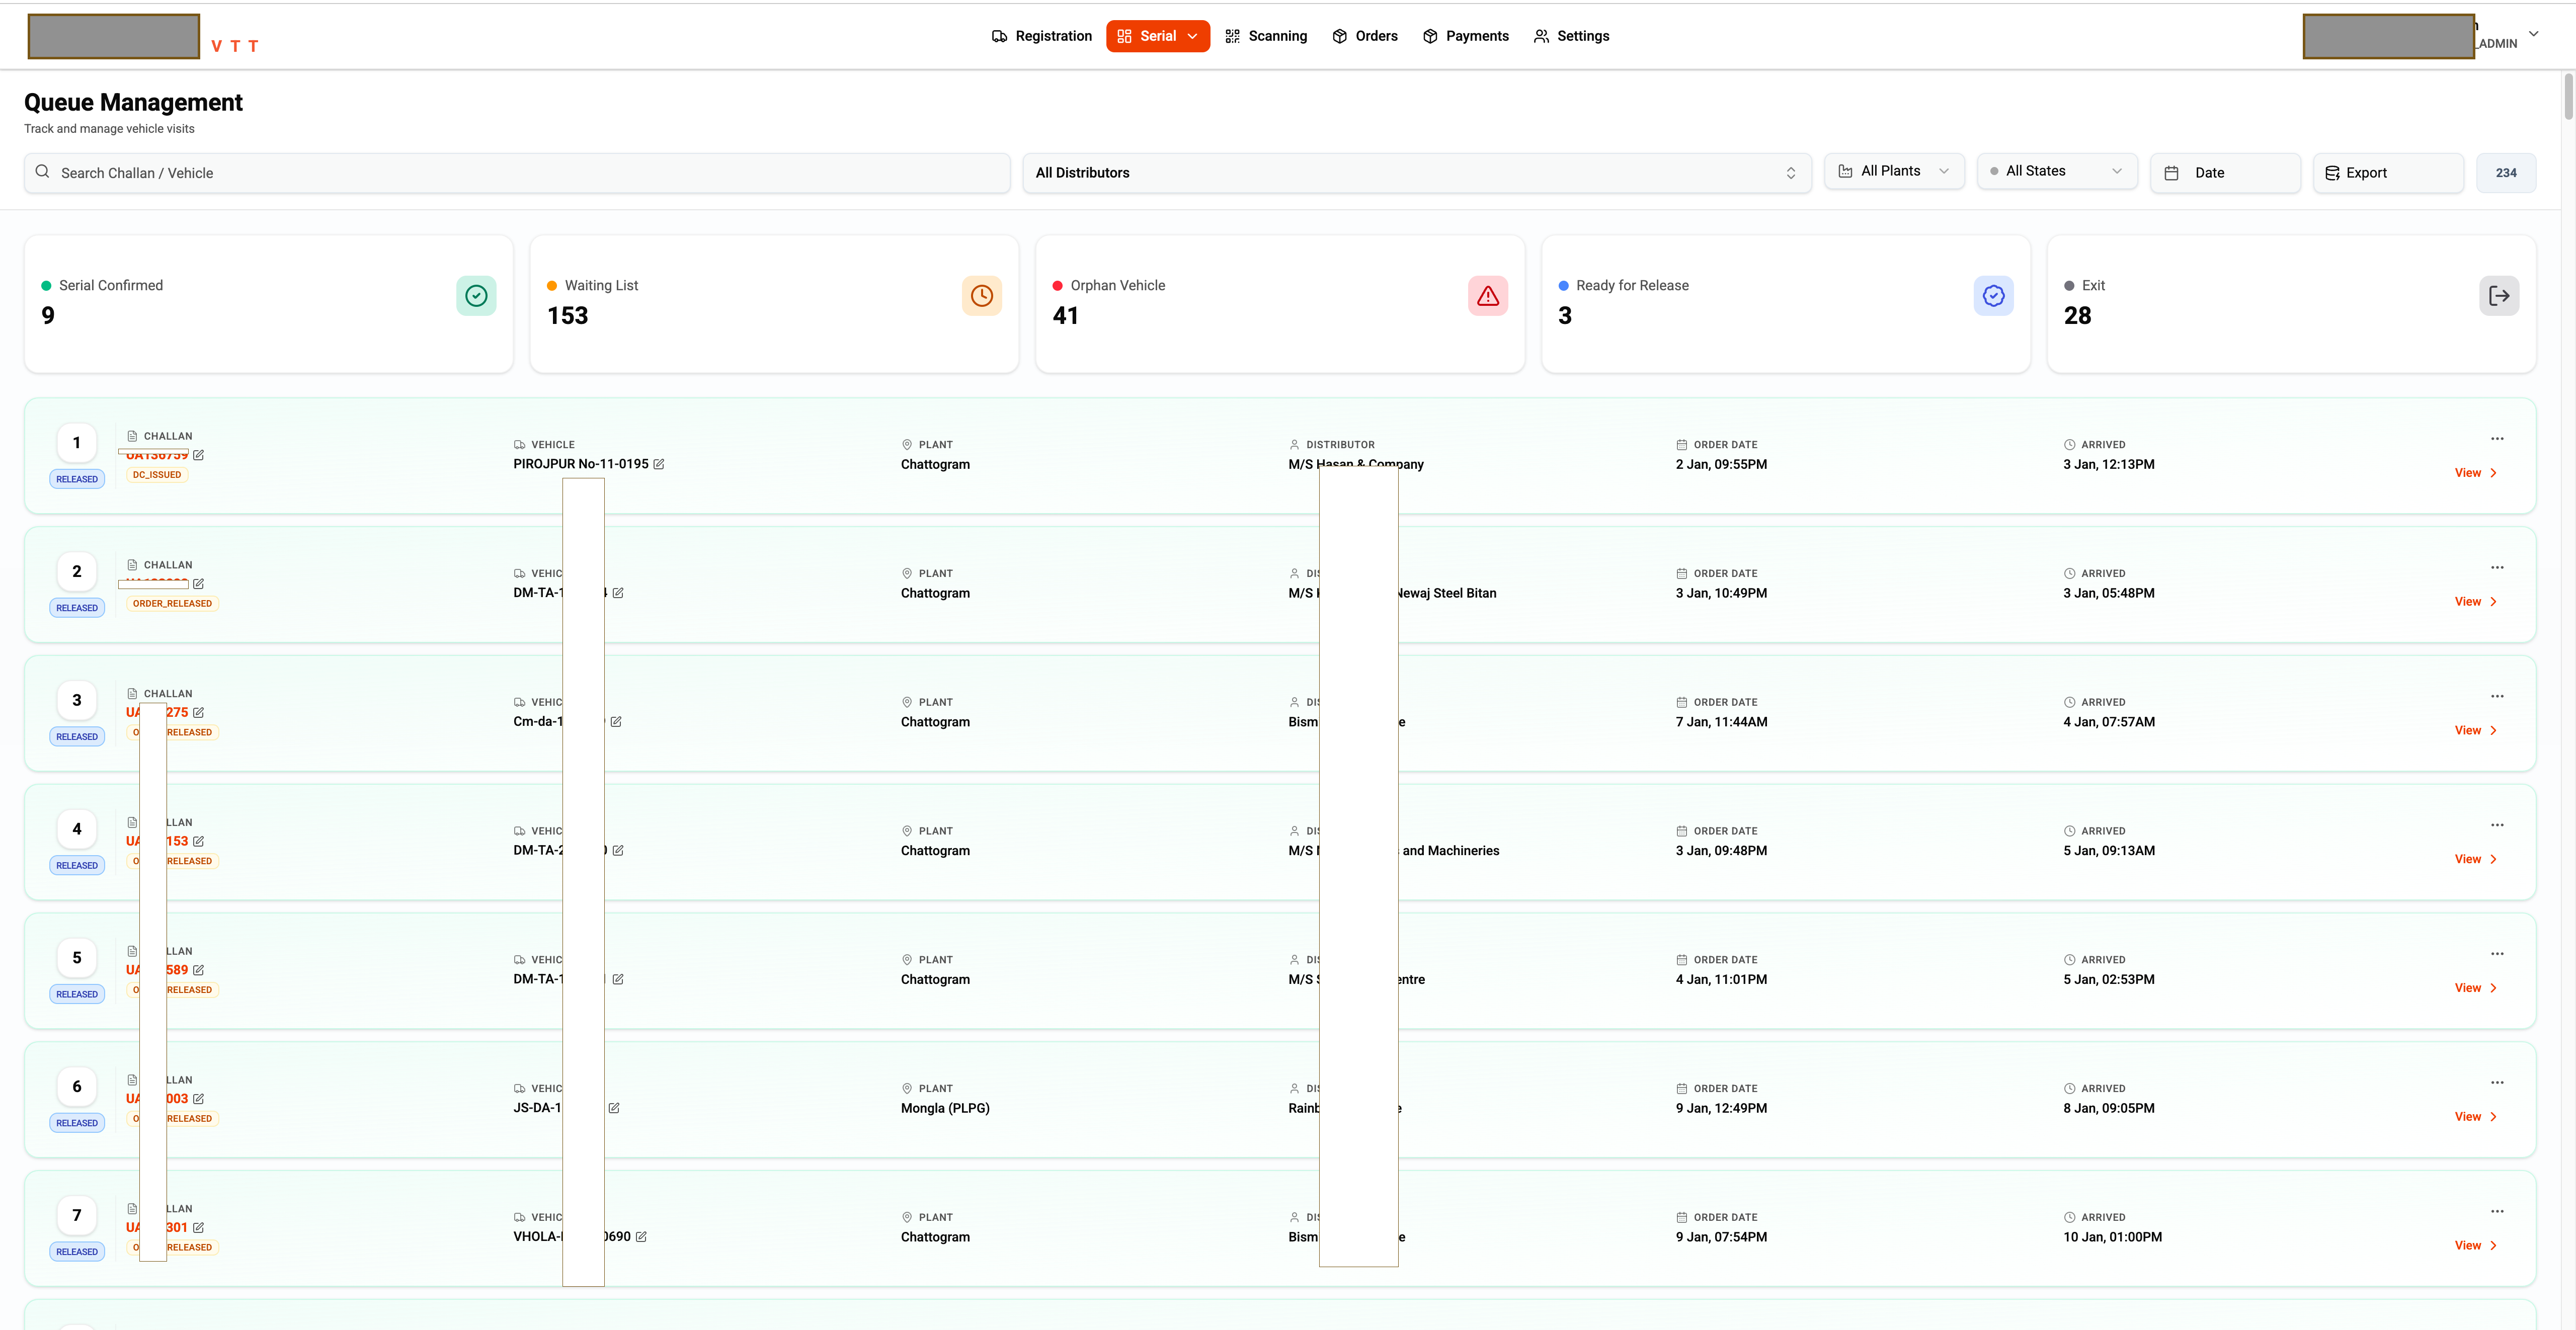Expand the All Distributors dropdown

tap(1416, 173)
